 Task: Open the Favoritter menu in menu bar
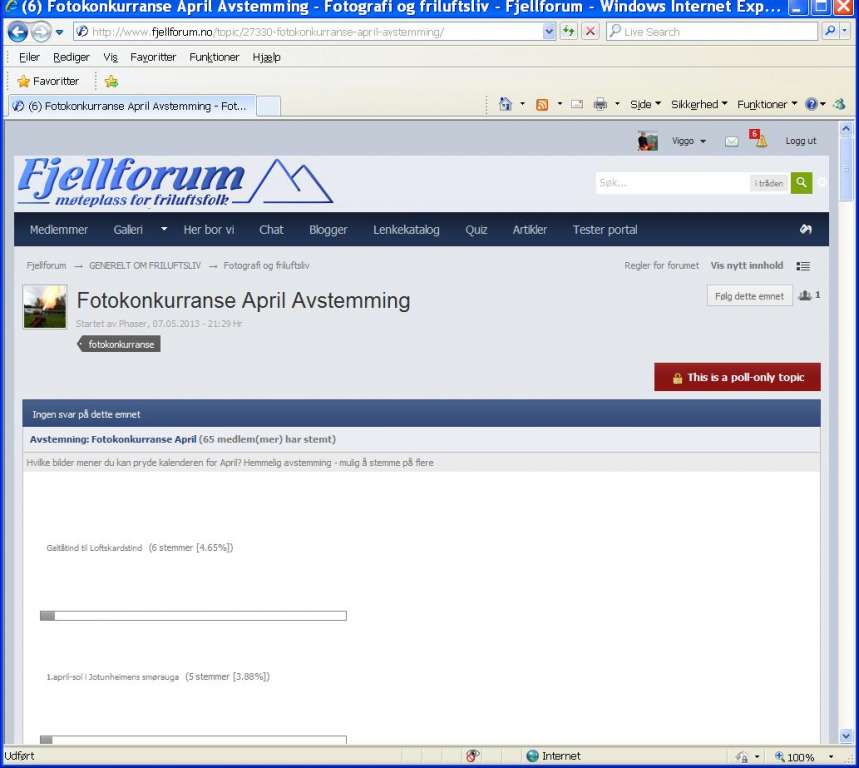(x=153, y=57)
